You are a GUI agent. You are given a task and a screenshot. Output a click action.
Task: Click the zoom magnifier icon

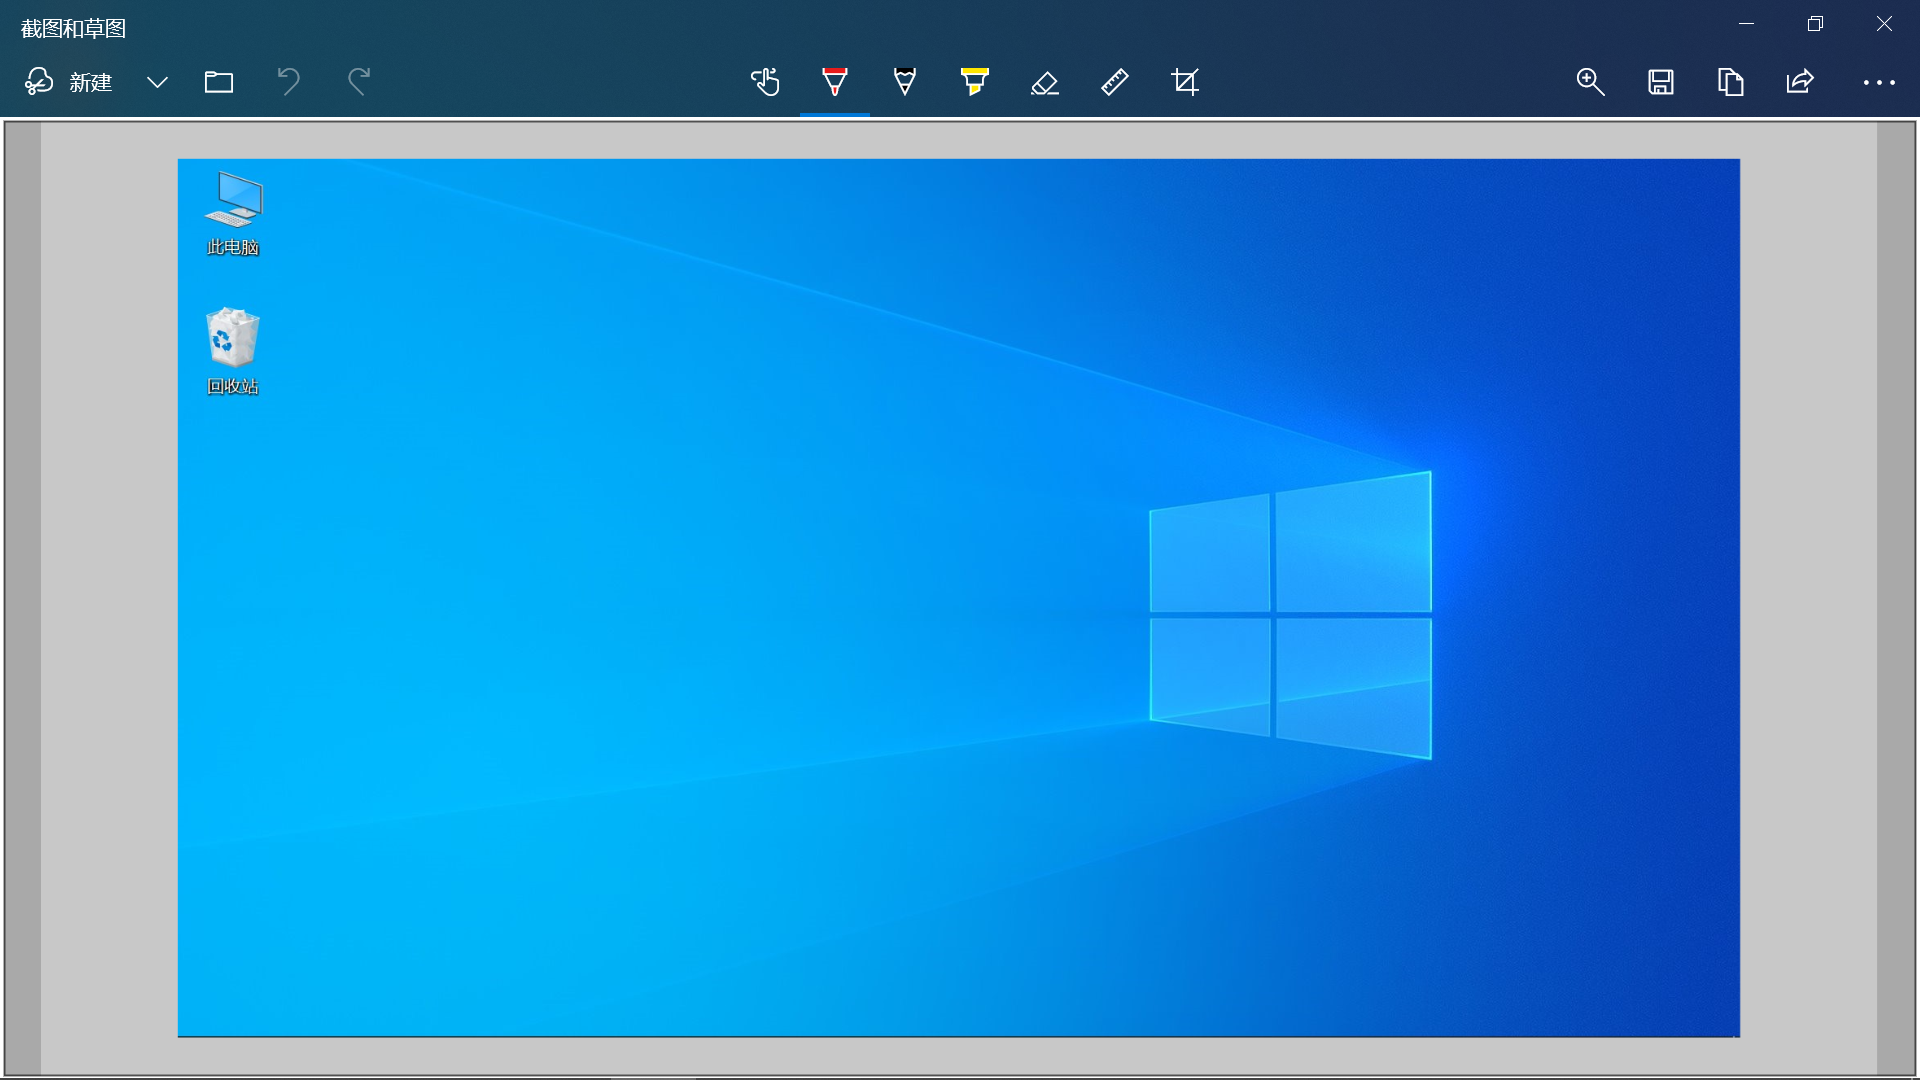point(1590,82)
